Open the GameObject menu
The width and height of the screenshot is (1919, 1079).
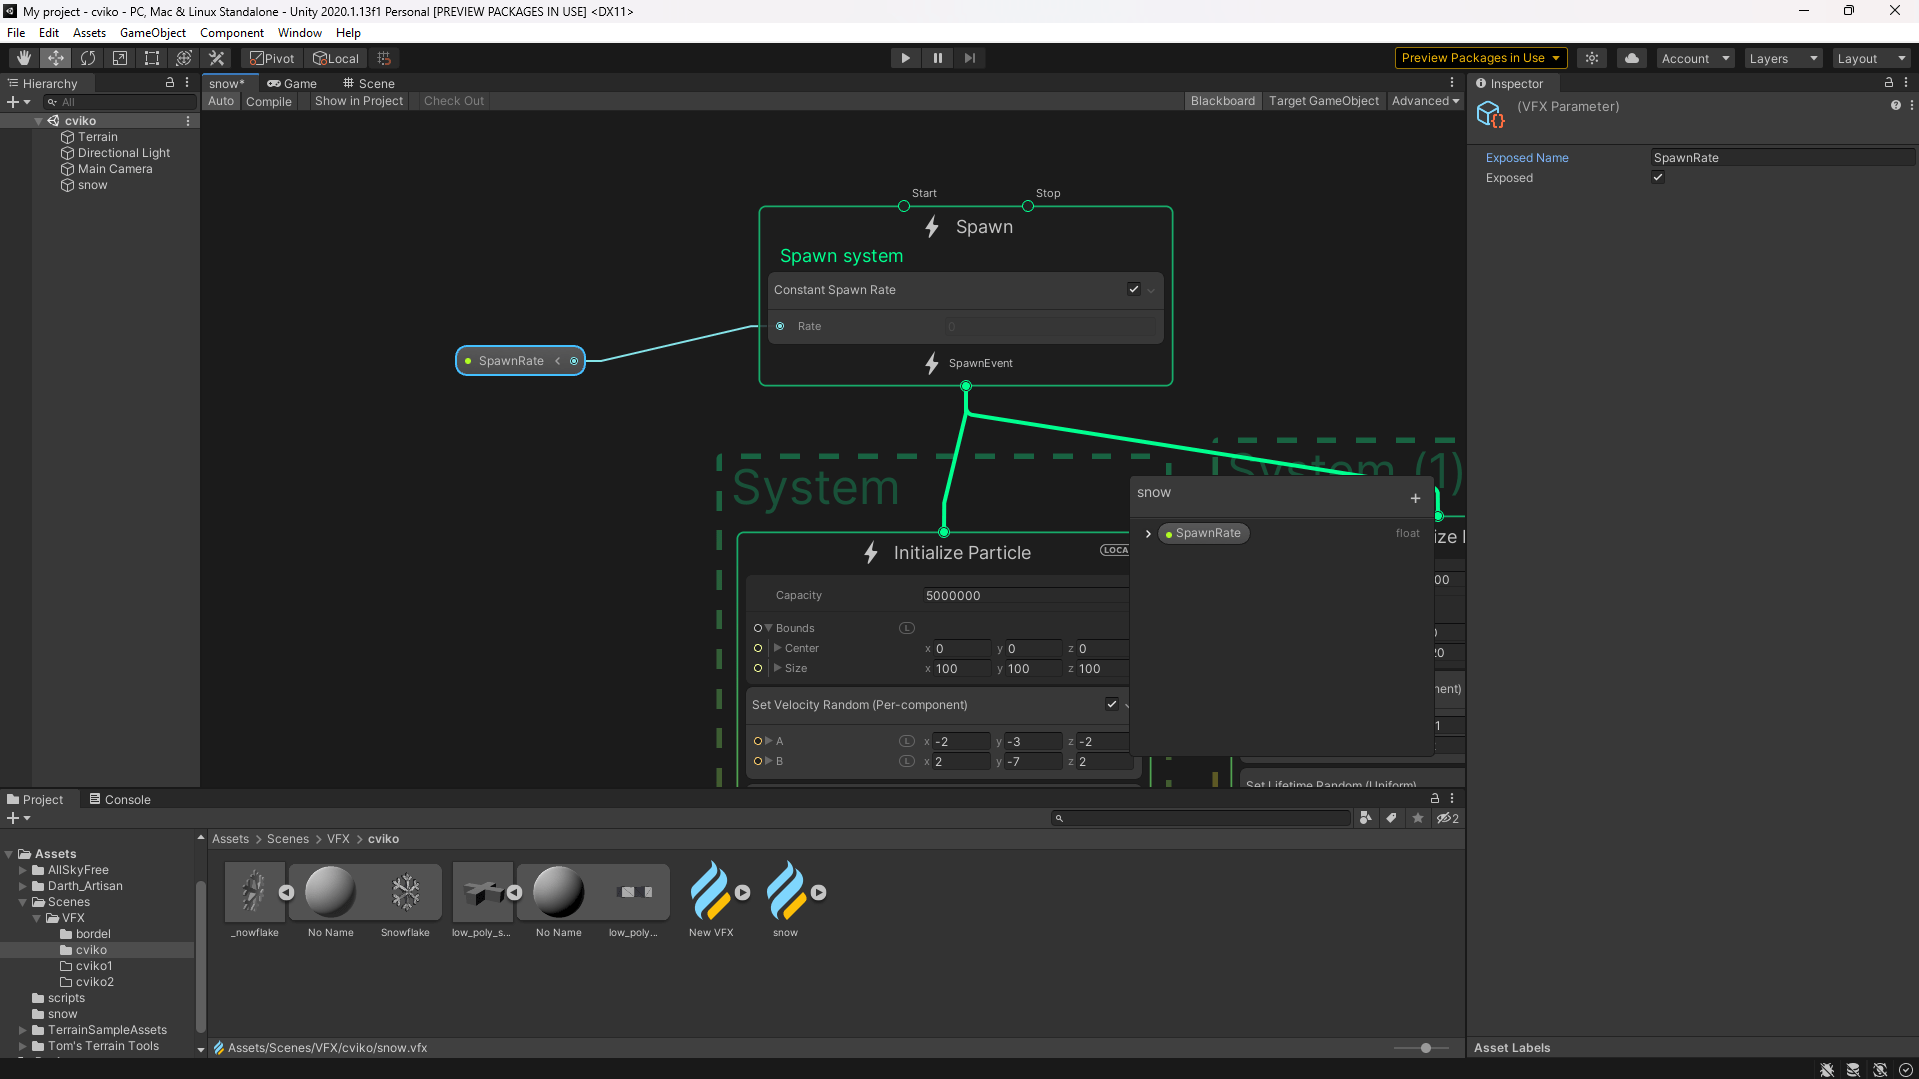click(x=152, y=33)
